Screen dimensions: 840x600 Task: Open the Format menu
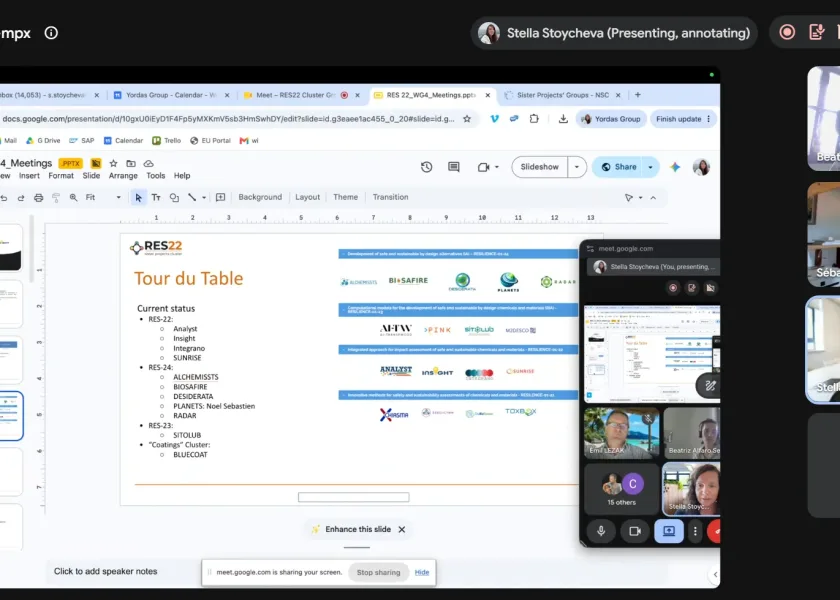tap(61, 176)
